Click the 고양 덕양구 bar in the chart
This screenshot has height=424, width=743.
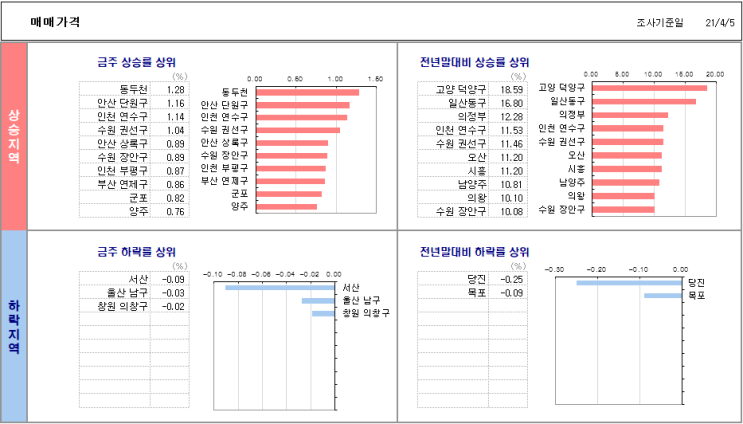(x=650, y=88)
